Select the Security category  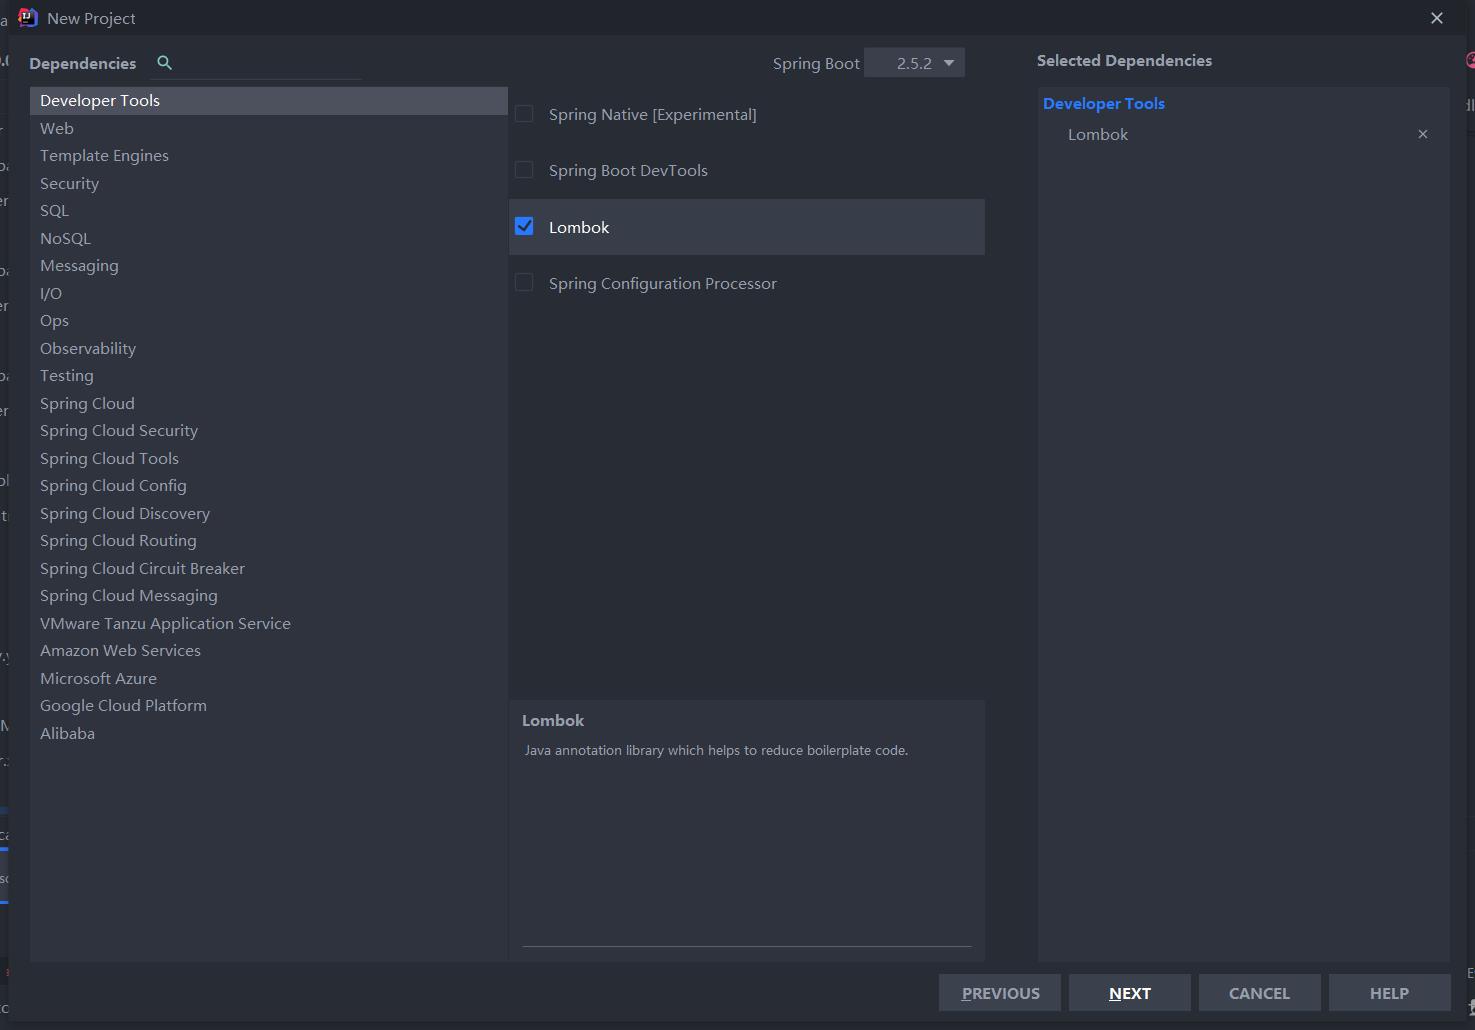pyautogui.click(x=269, y=183)
